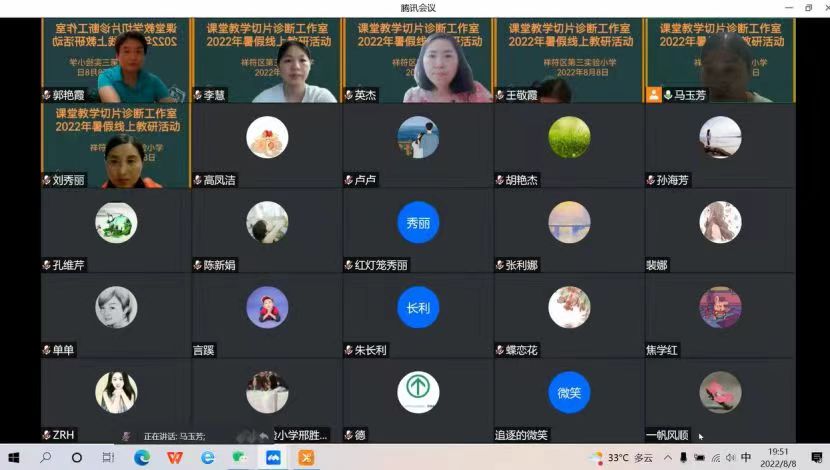Click the blue 长利 avatar
The height and width of the screenshot is (470, 830).
tap(418, 308)
